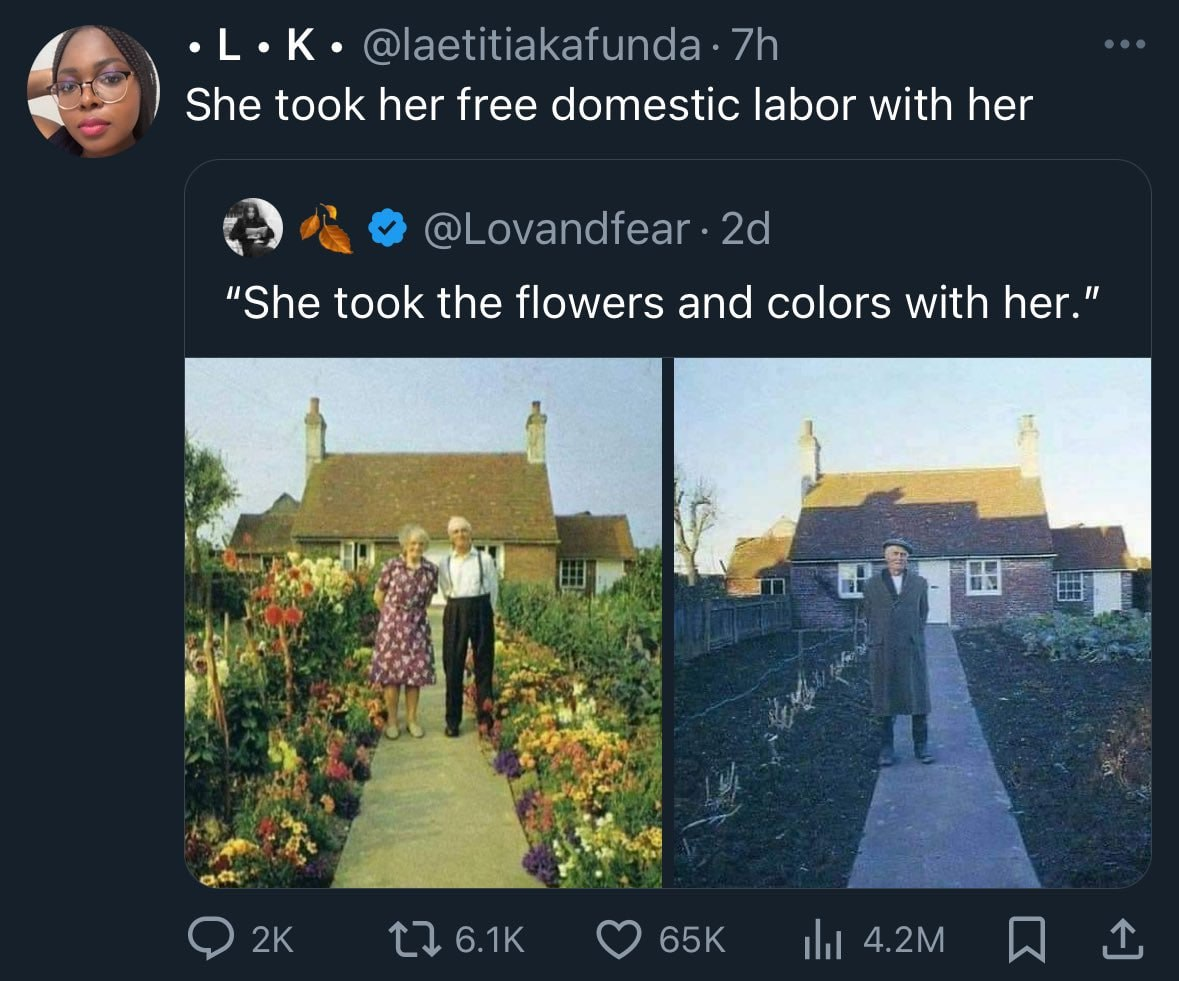This screenshot has height=981, width=1179.
Task: Click the "• L • K •" display name
Action: pos(266,45)
